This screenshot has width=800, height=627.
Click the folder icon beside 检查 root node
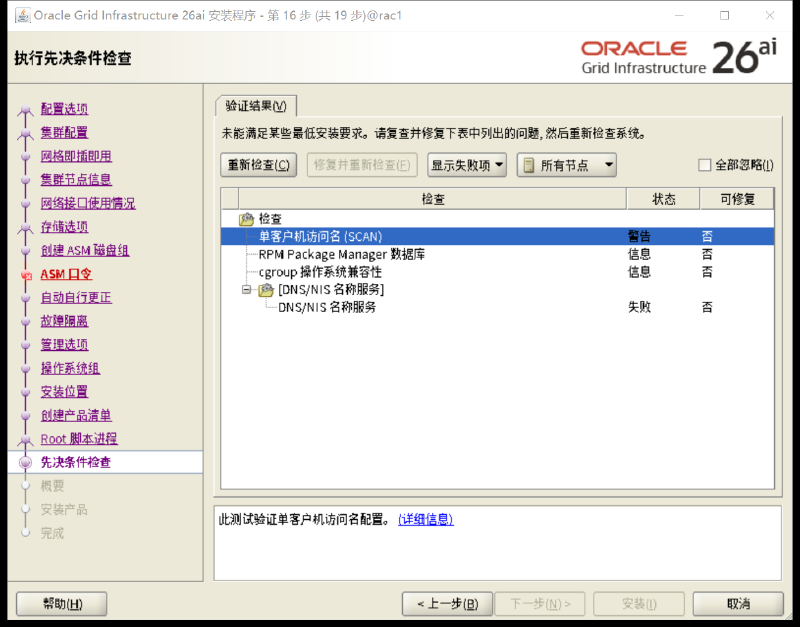pos(246,219)
